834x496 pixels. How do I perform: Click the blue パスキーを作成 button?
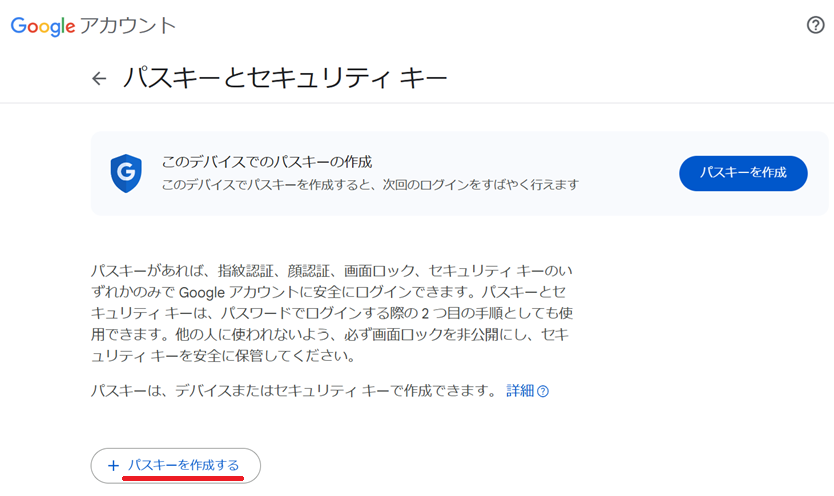tap(743, 173)
